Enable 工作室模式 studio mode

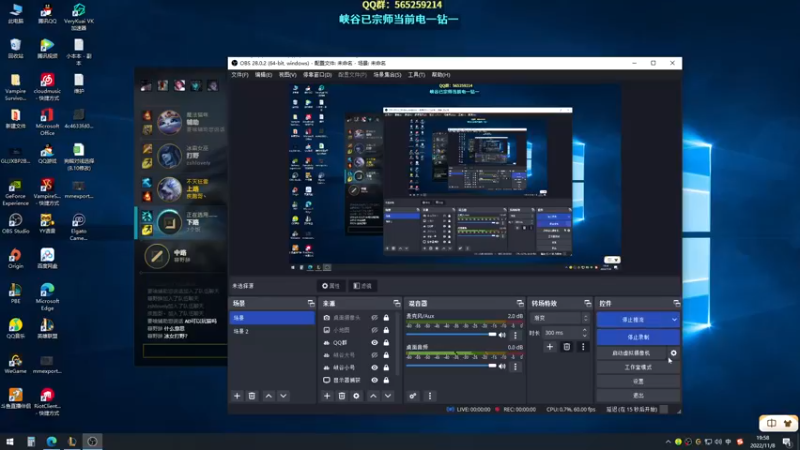tap(638, 367)
